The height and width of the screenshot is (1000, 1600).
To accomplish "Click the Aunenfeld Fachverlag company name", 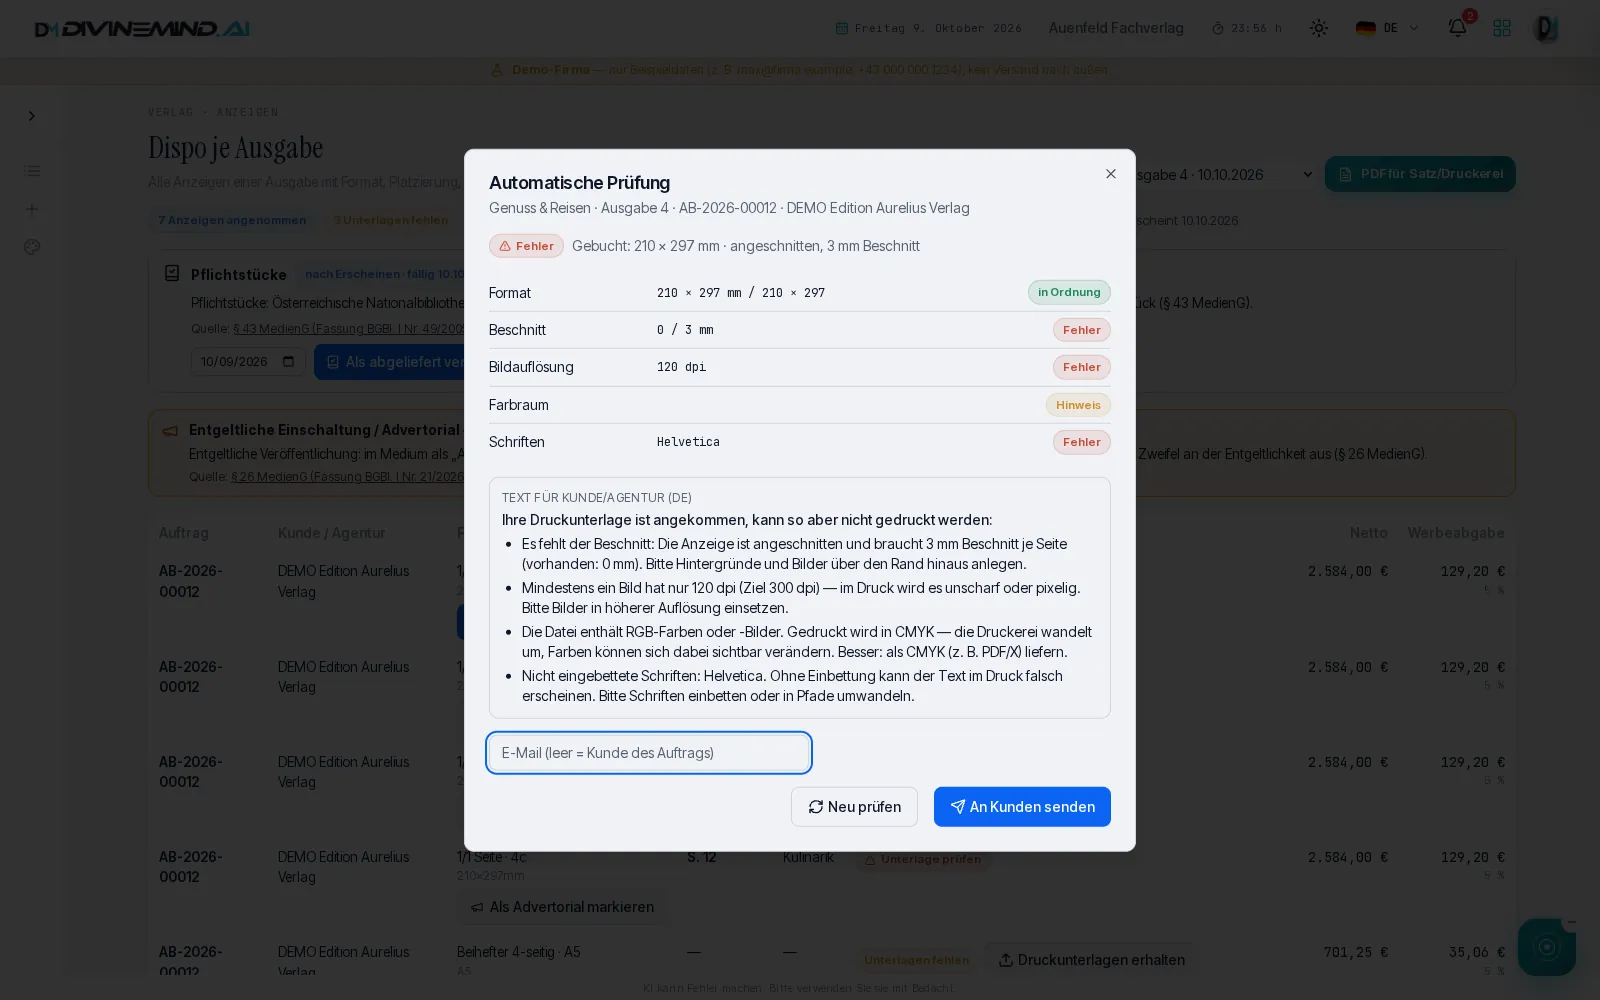I will [1116, 28].
